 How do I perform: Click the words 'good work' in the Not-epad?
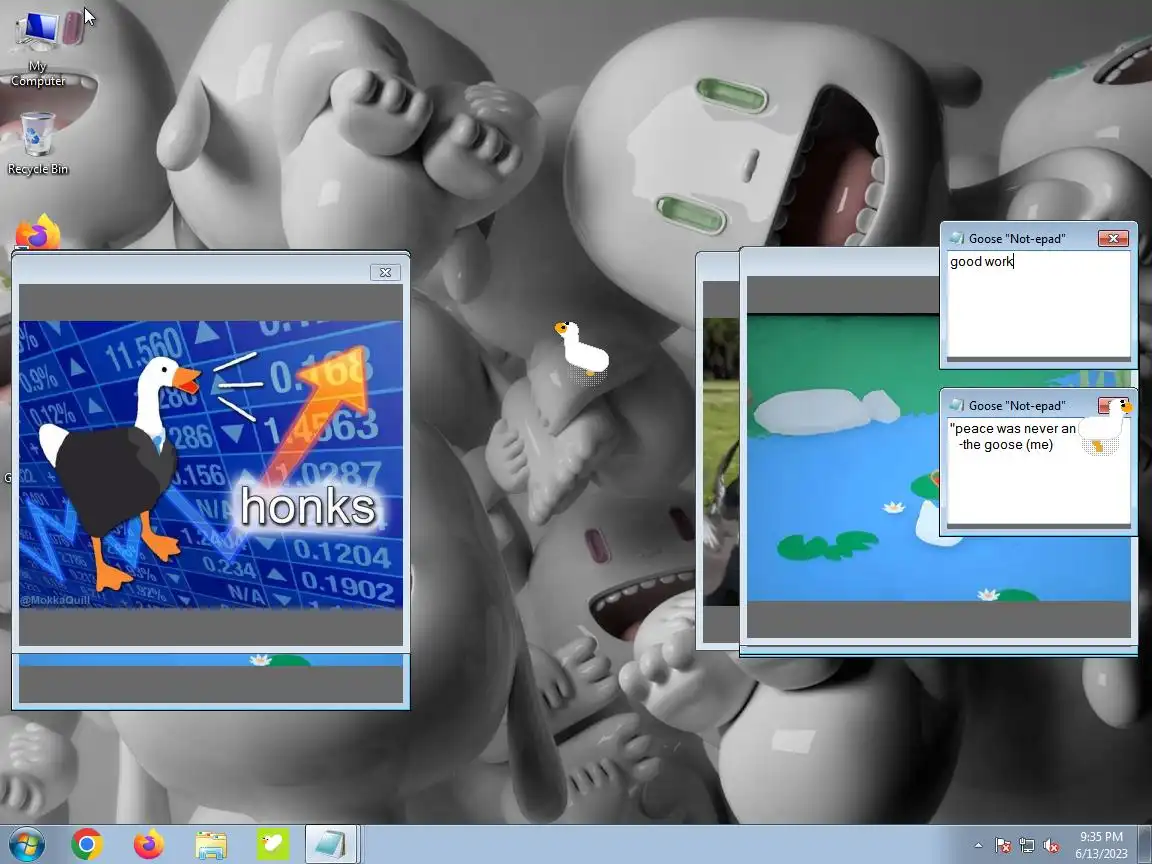point(982,262)
